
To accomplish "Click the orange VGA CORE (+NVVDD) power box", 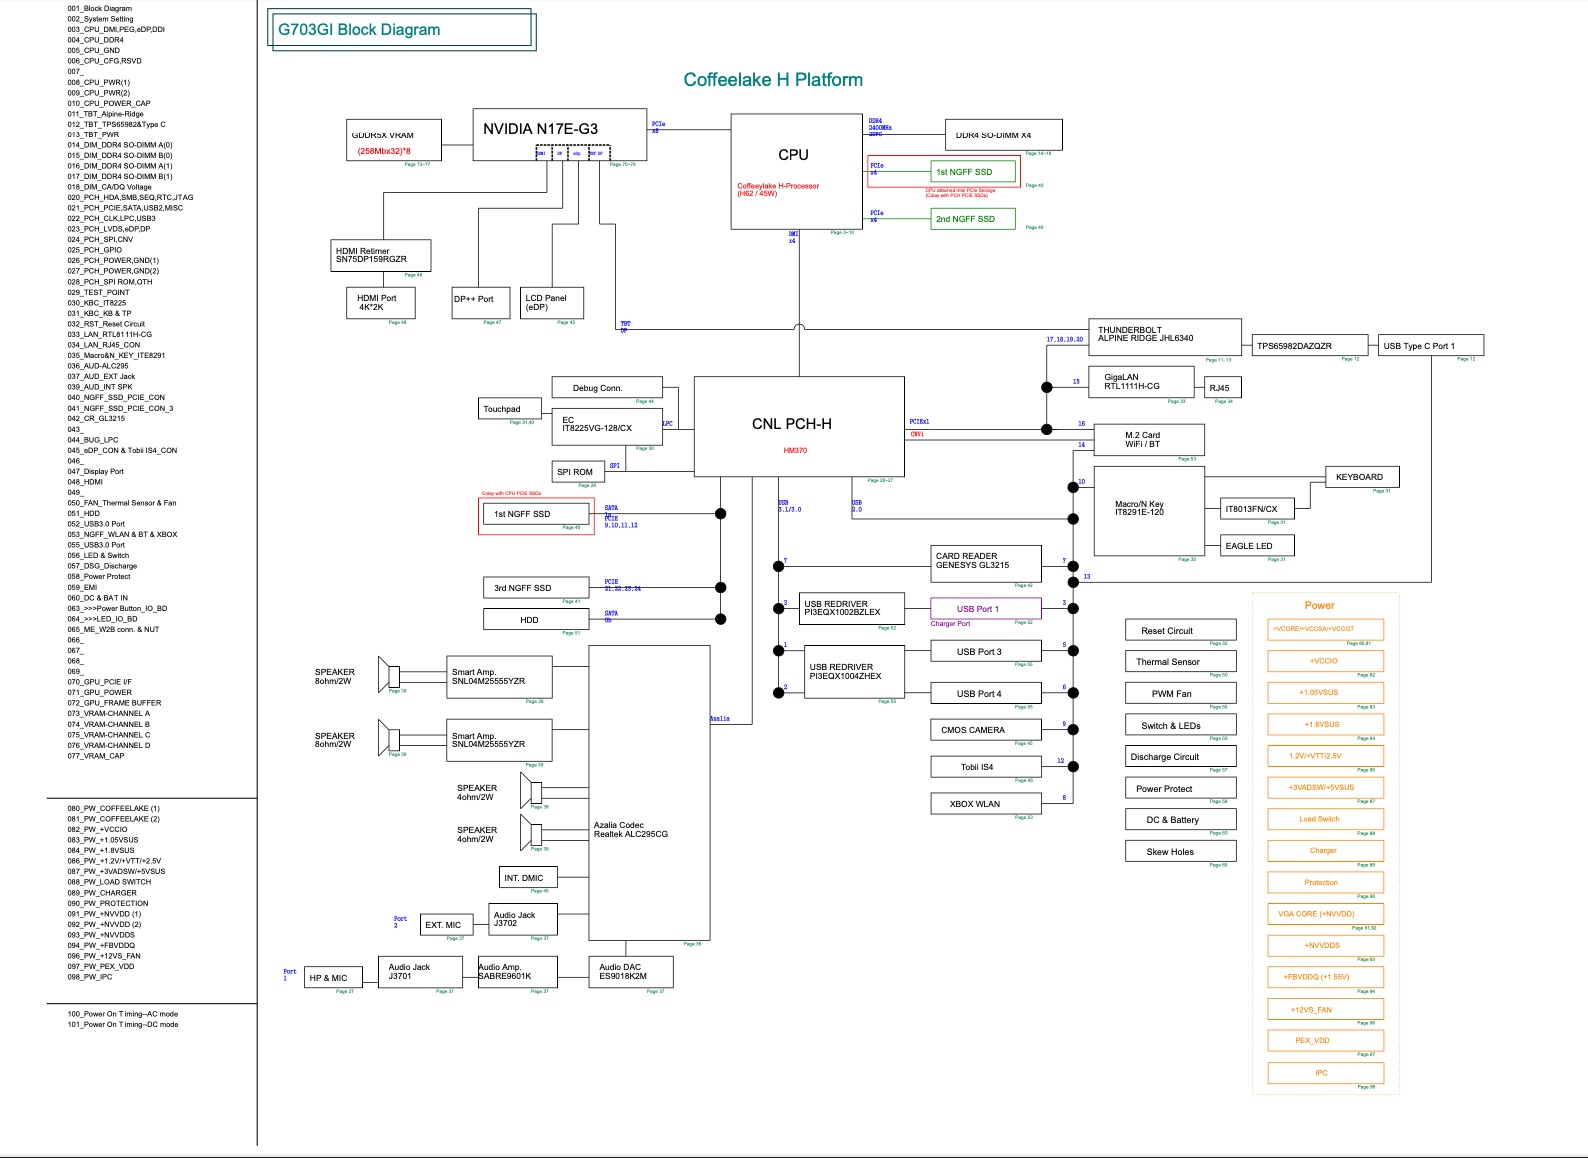I will (x=1326, y=914).
